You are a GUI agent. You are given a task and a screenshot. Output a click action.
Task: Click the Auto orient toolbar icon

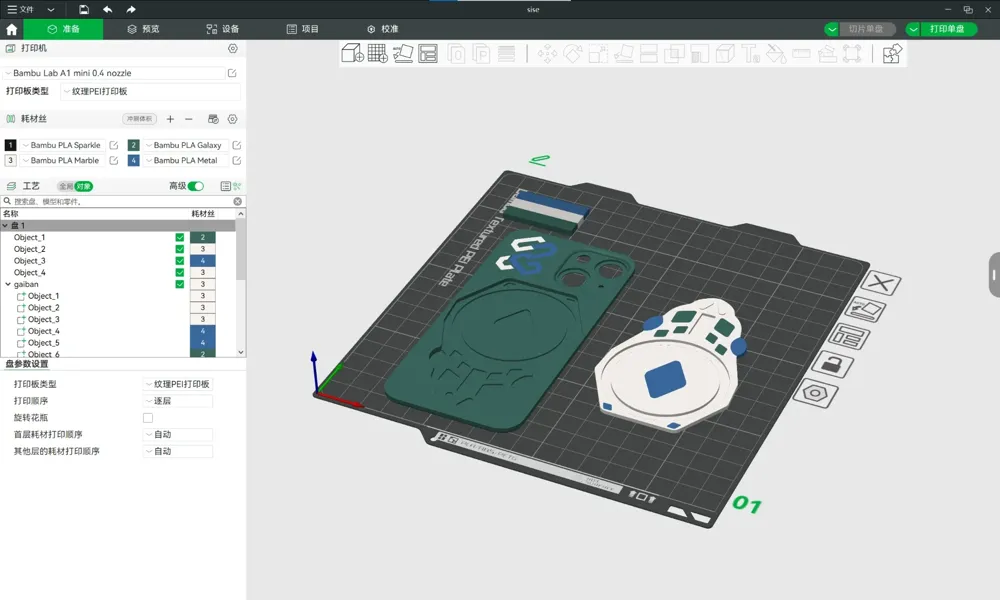[x=403, y=53]
